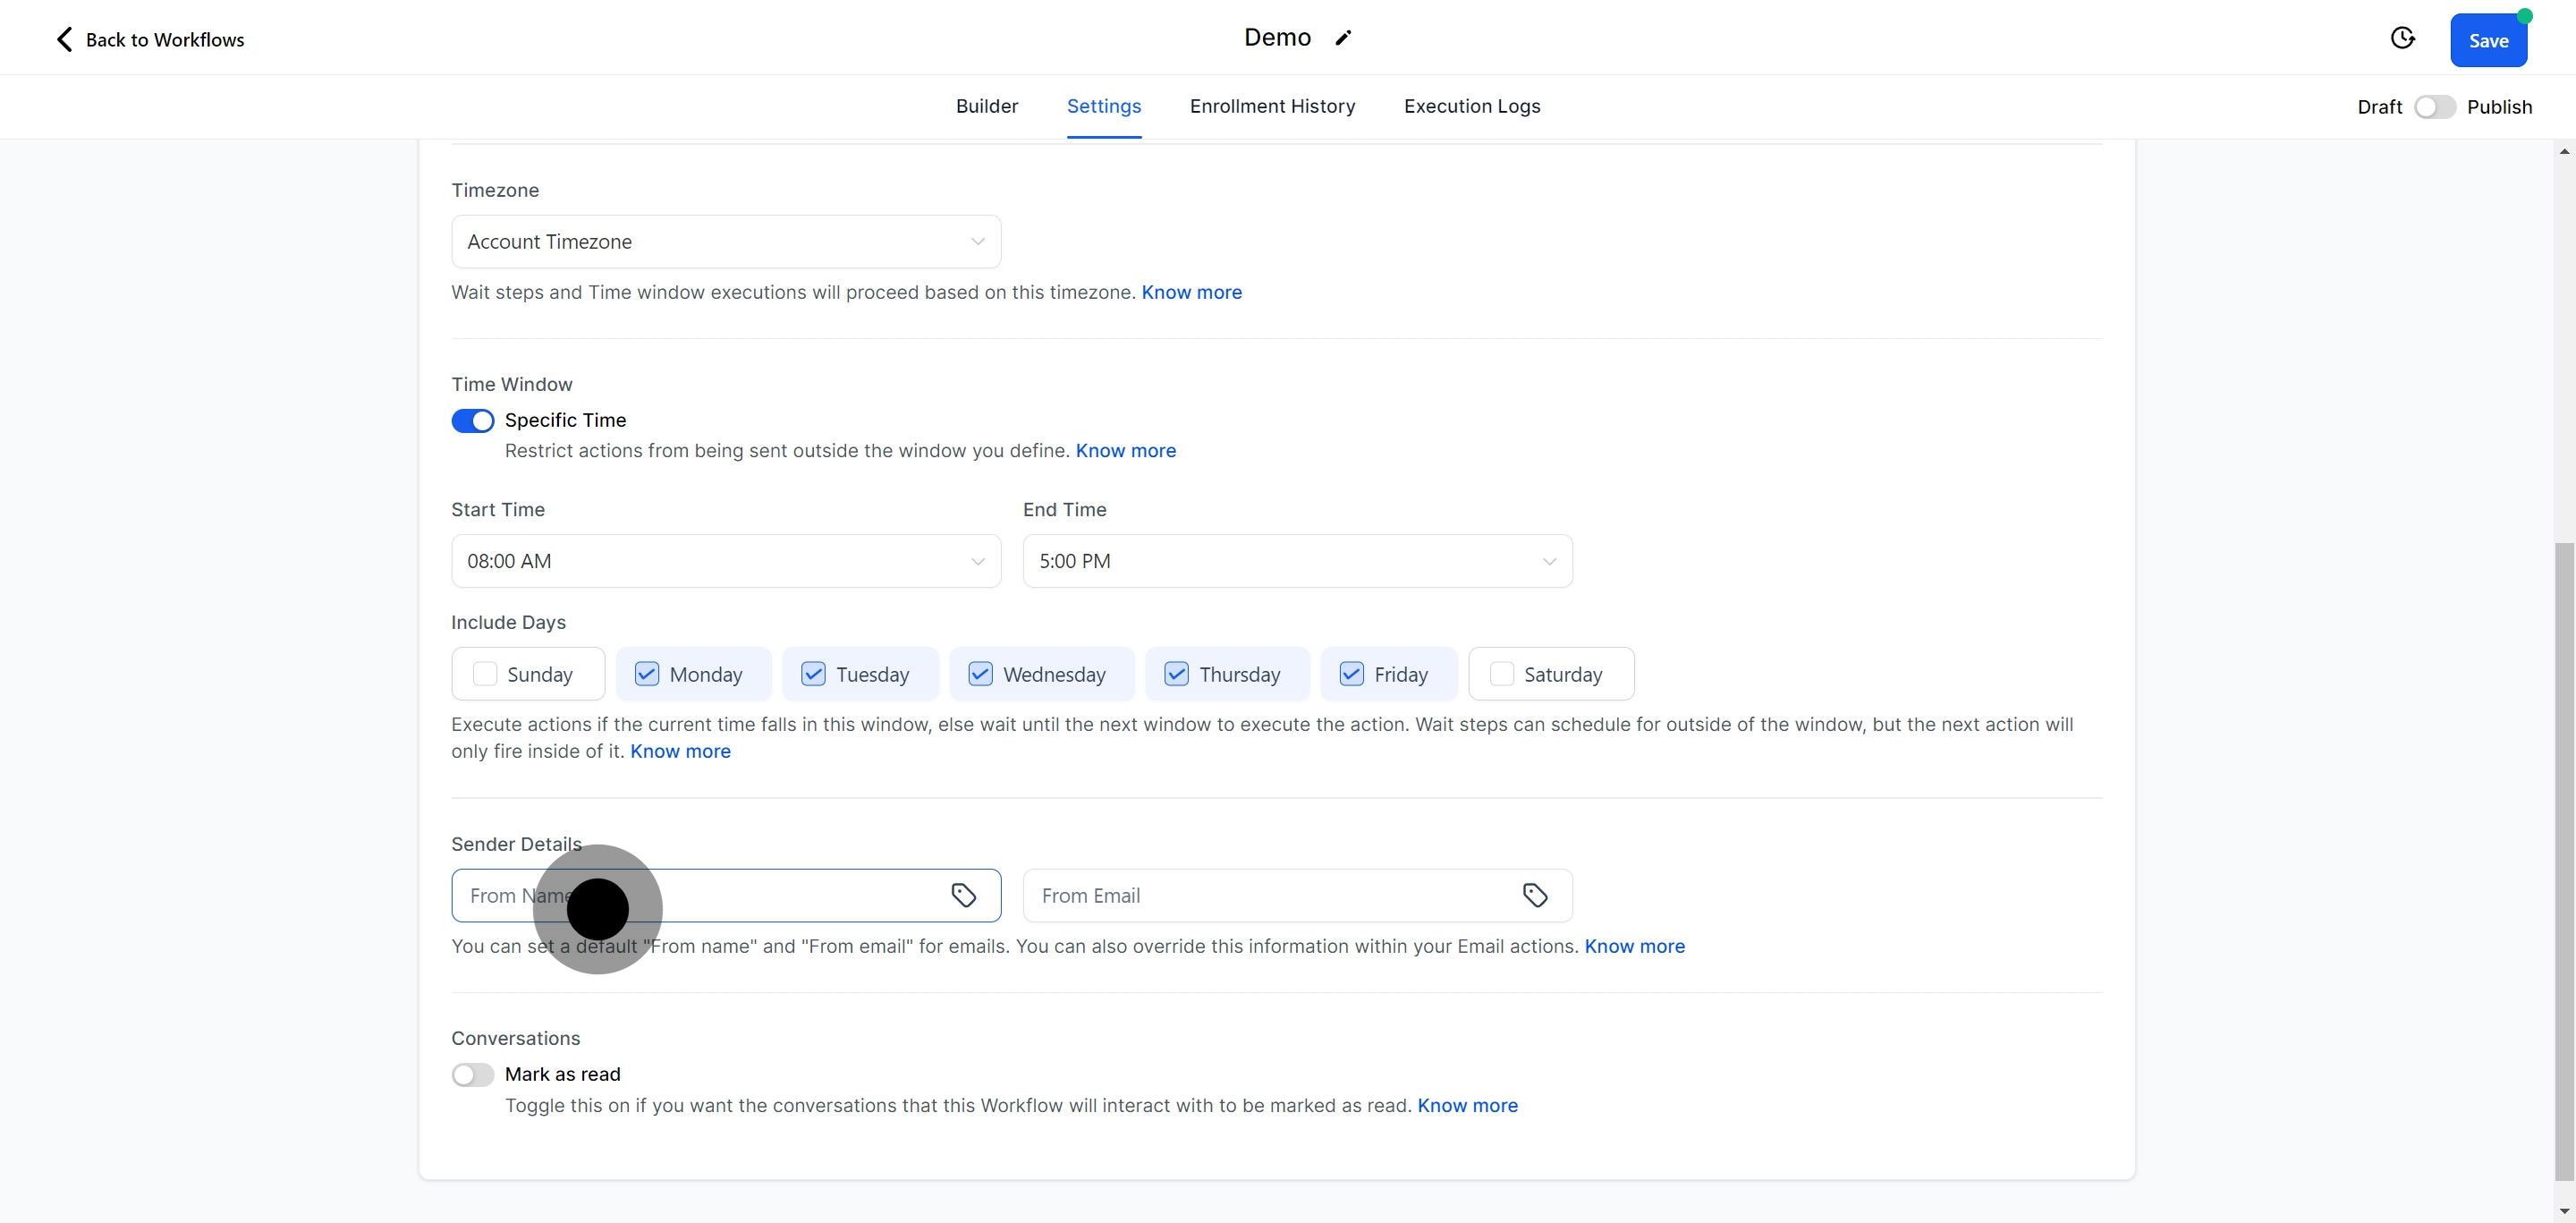Viewport: 2576px width, 1223px height.
Task: Toggle the Draft/Publish switch
Action: click(x=2434, y=107)
